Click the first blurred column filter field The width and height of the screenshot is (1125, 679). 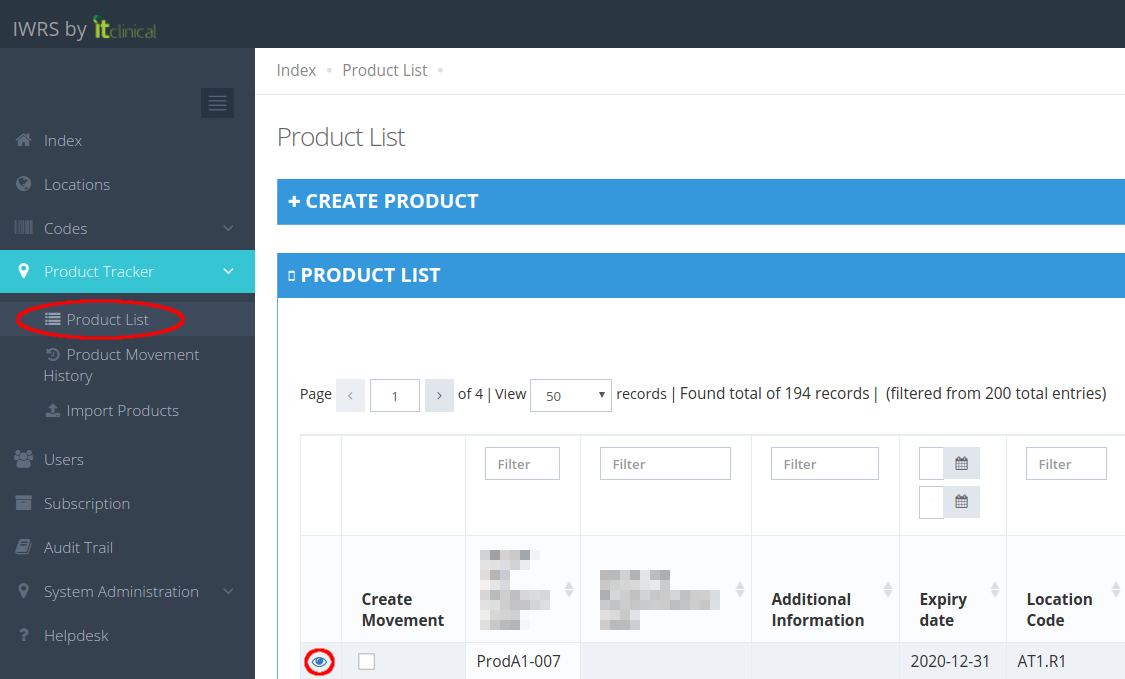522,464
